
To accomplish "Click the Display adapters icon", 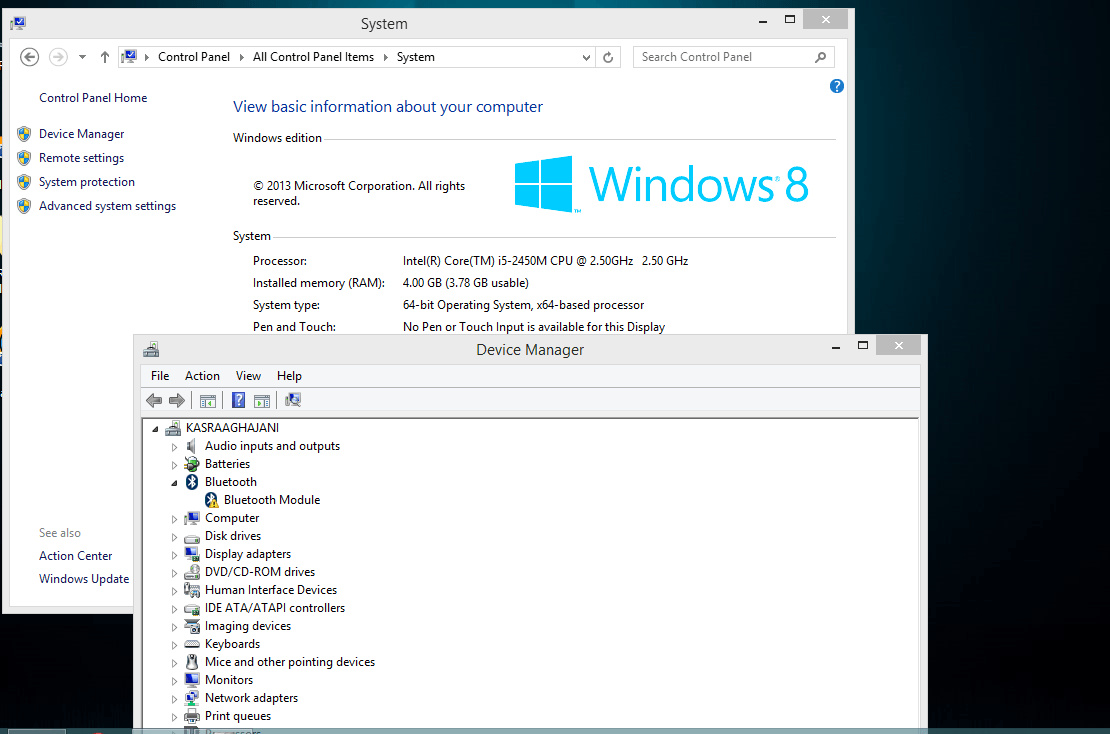I will tap(192, 554).
